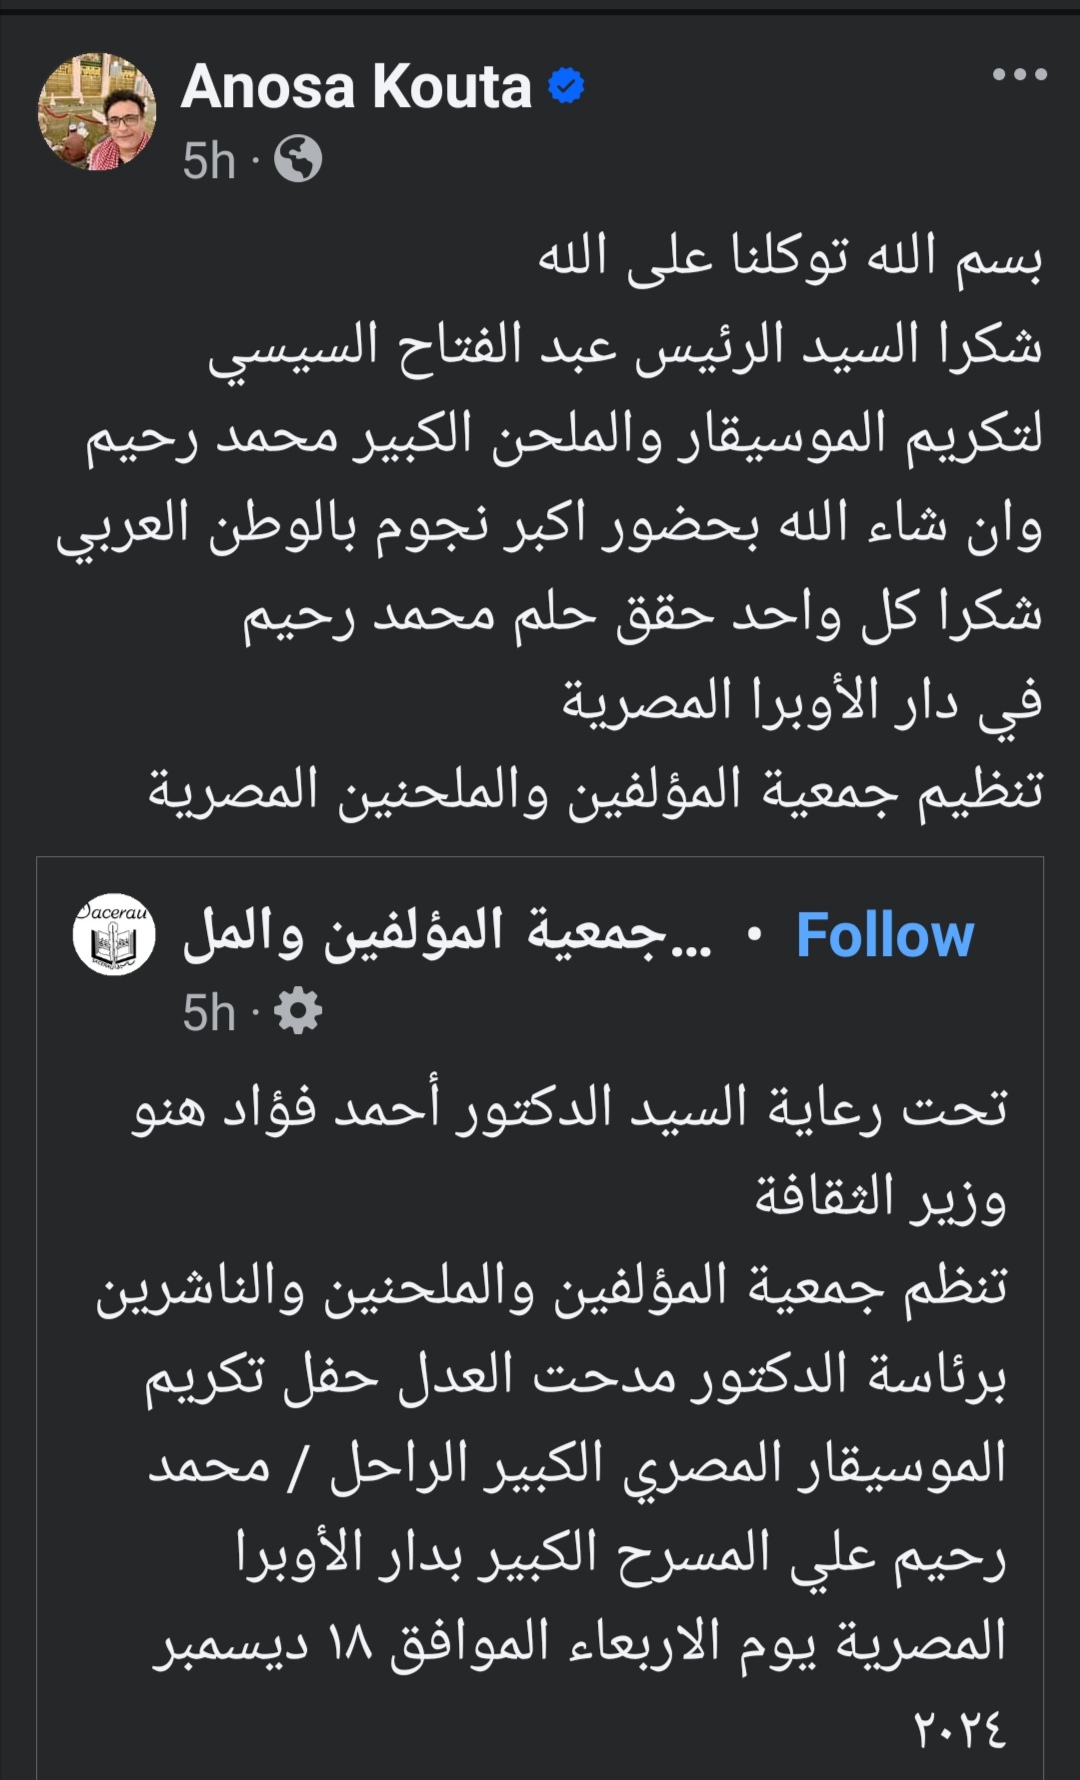
Task: Click the line في دار الأوبرا المصرية
Action: 802,701
